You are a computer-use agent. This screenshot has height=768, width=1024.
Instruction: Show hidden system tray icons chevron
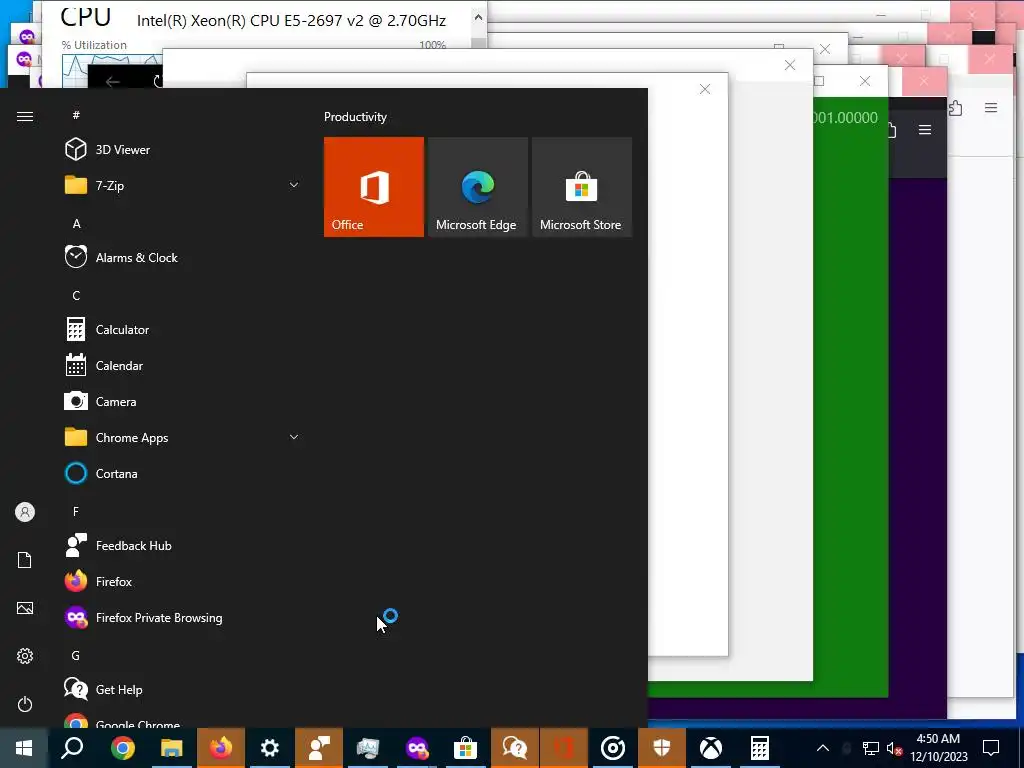pos(823,748)
